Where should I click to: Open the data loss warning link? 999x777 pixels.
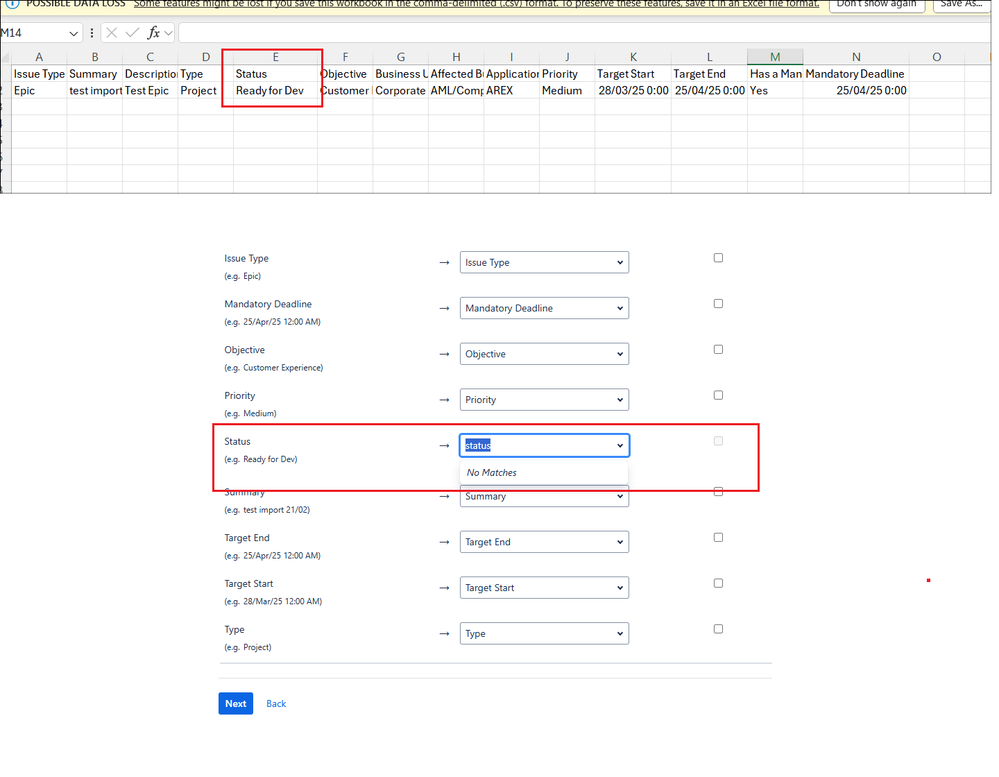point(477,4)
